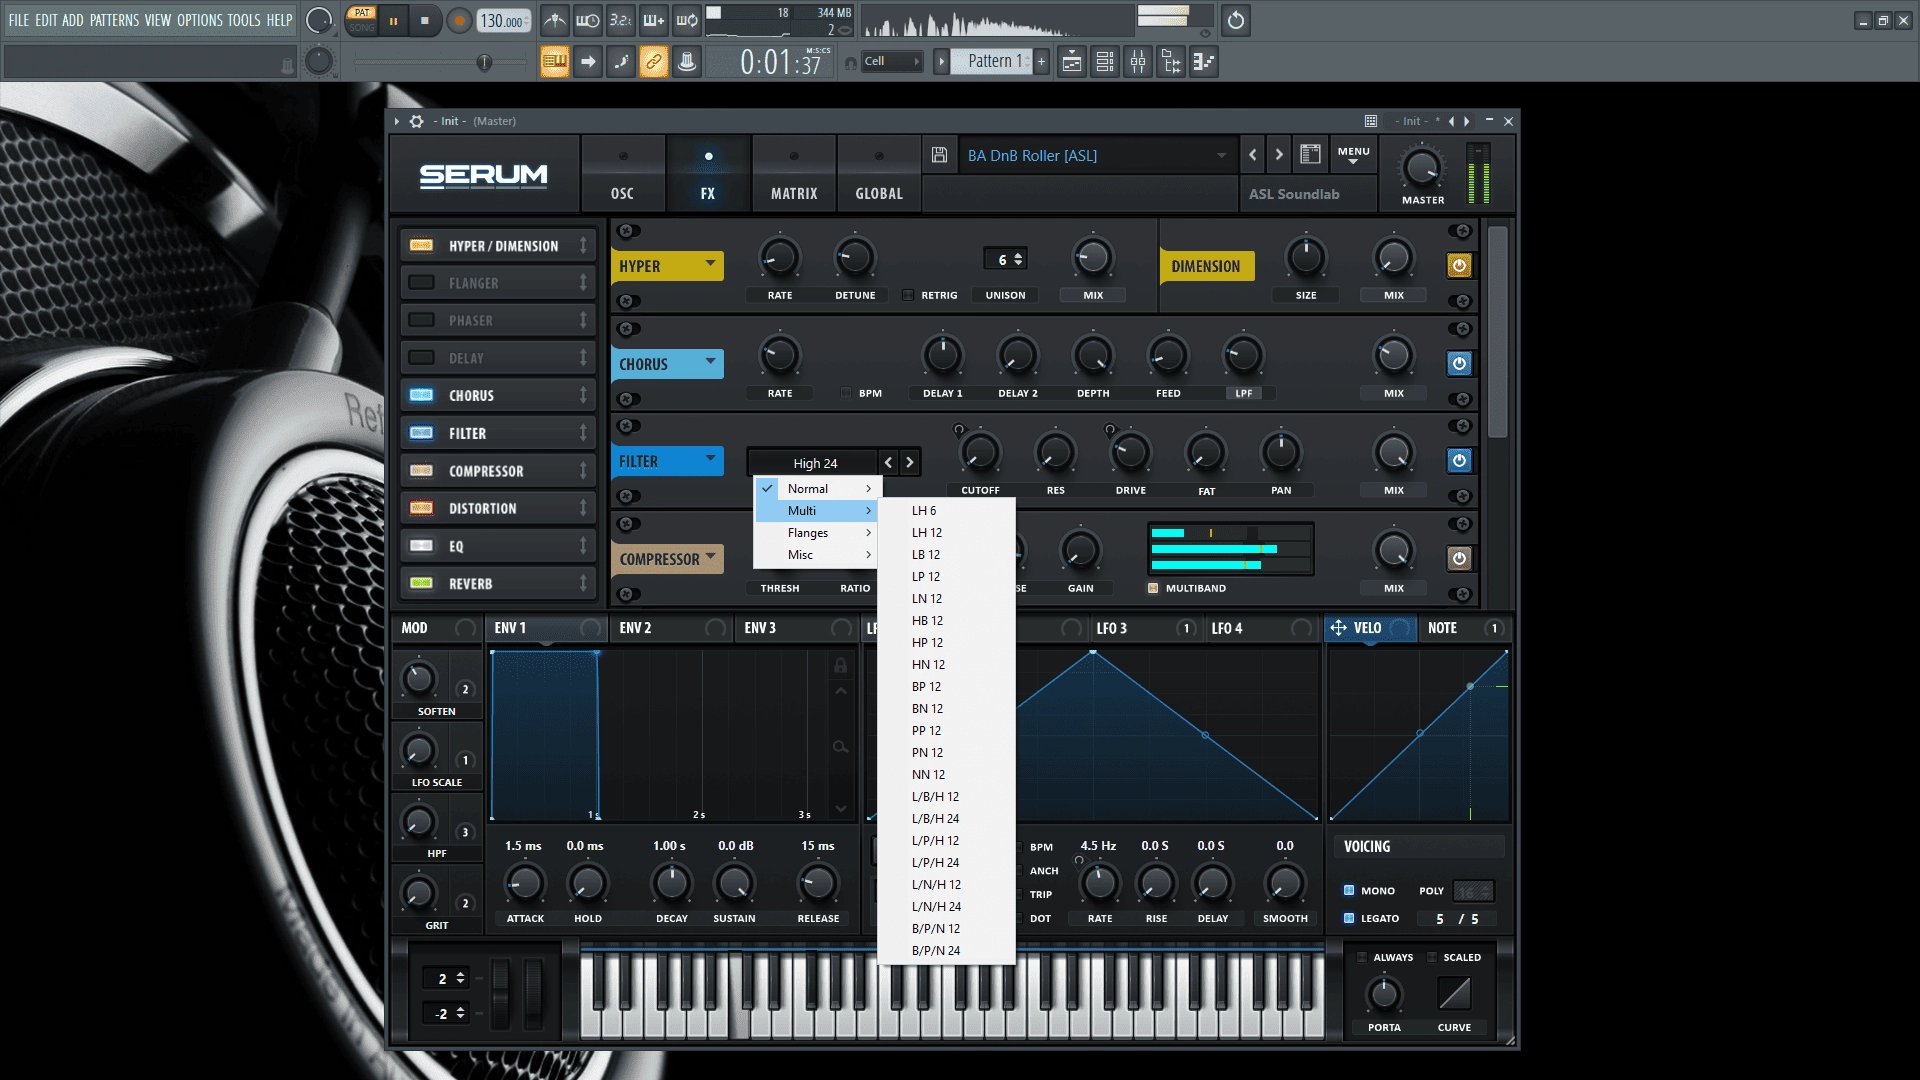Enable the RETRIG checkbox in Hyper

pos(908,295)
